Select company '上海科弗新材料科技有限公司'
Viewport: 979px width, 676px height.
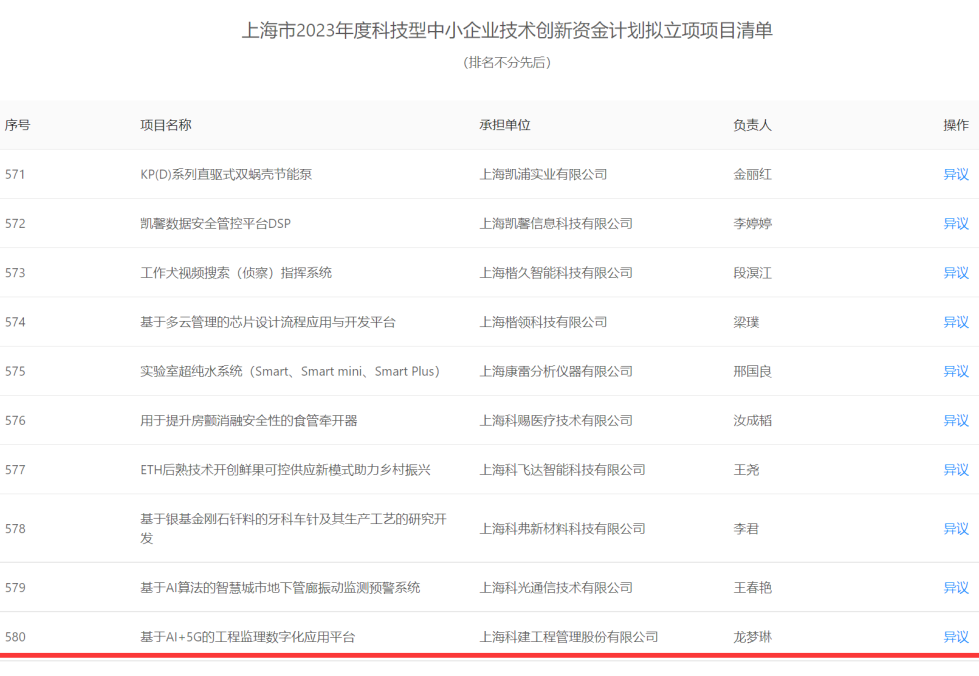click(562, 529)
